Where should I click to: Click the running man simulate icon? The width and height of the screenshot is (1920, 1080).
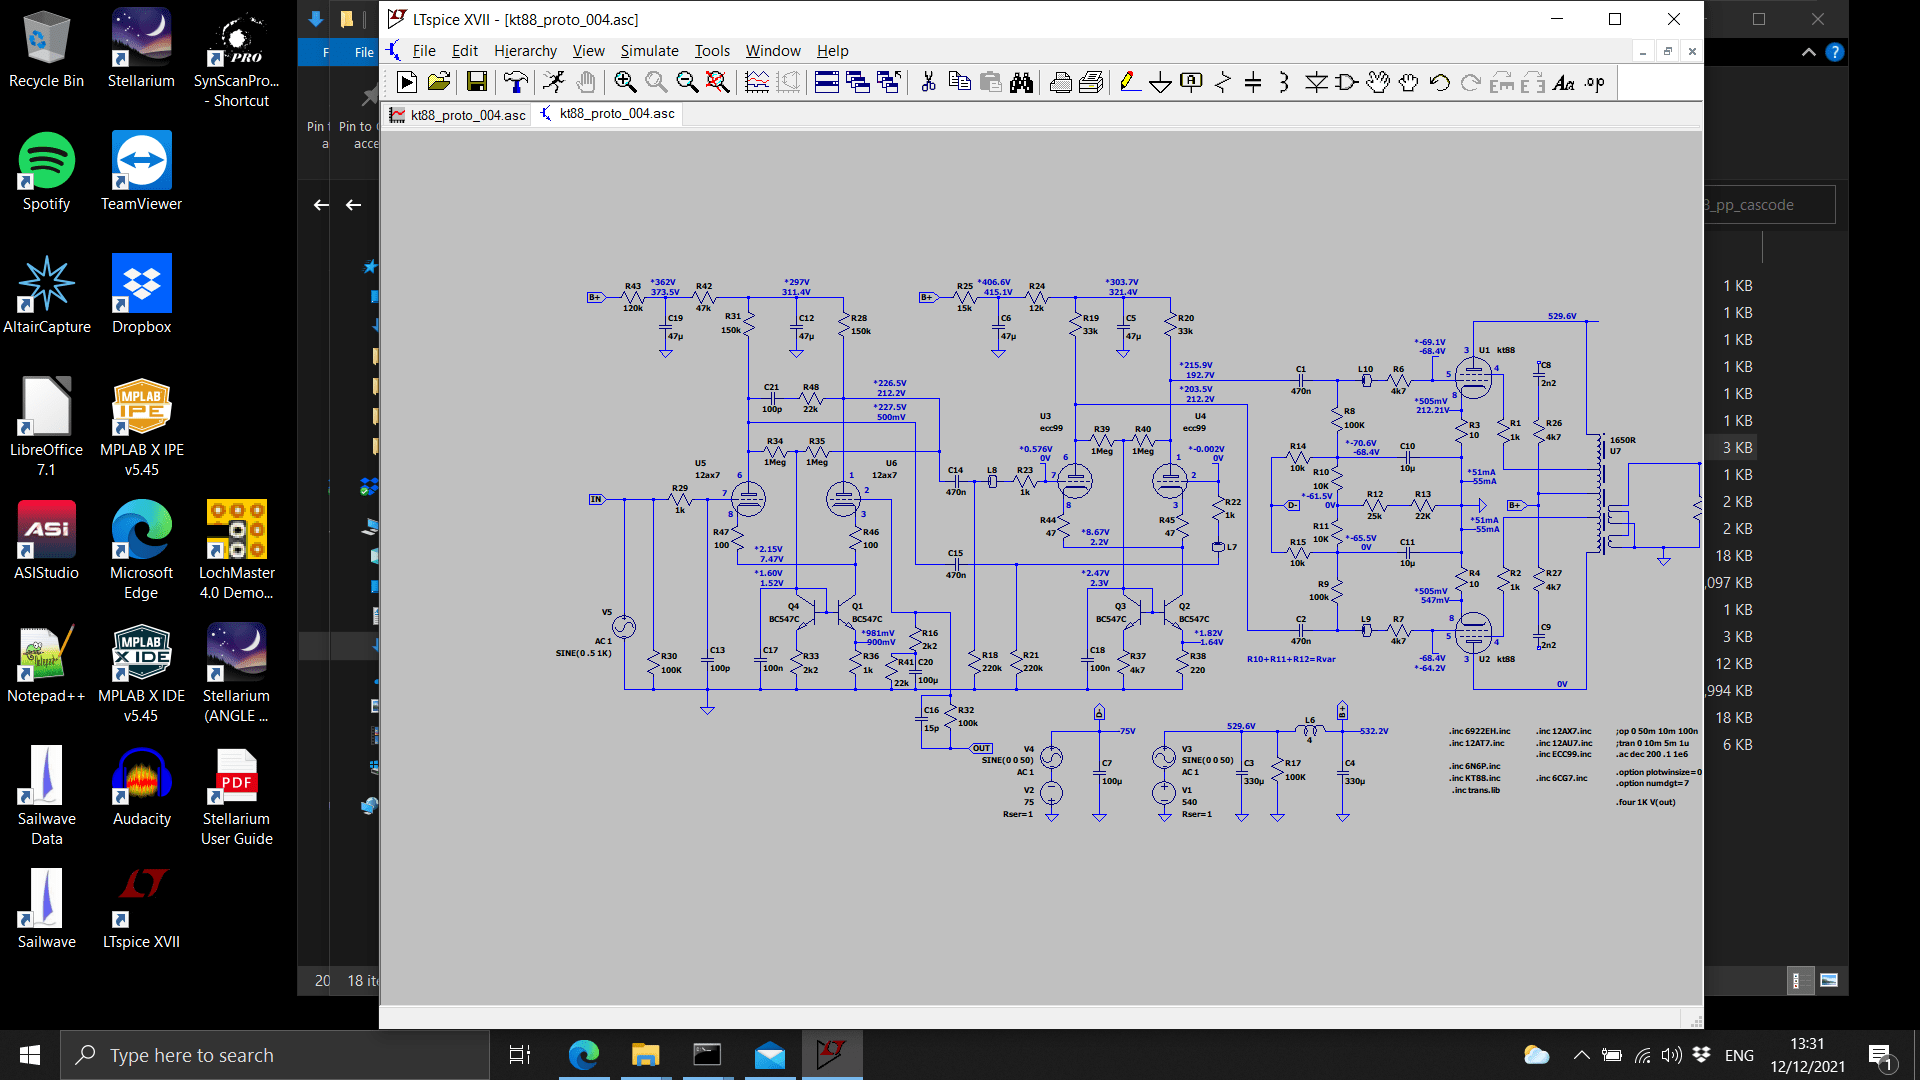[554, 83]
